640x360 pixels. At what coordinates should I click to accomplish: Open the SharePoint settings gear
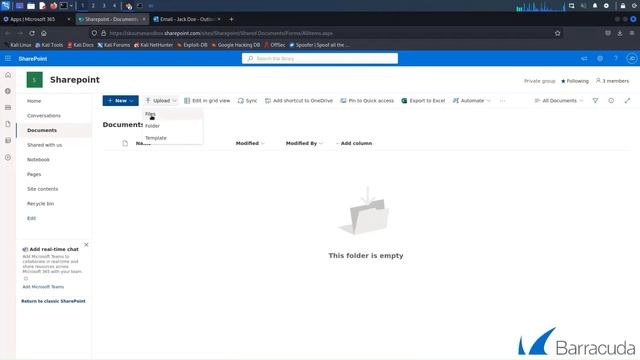(x=600, y=58)
